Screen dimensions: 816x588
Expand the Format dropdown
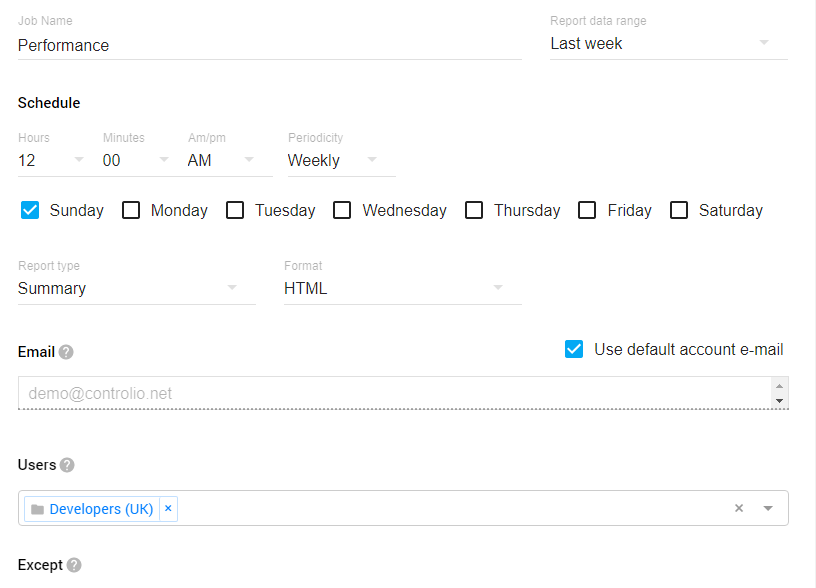click(x=497, y=288)
